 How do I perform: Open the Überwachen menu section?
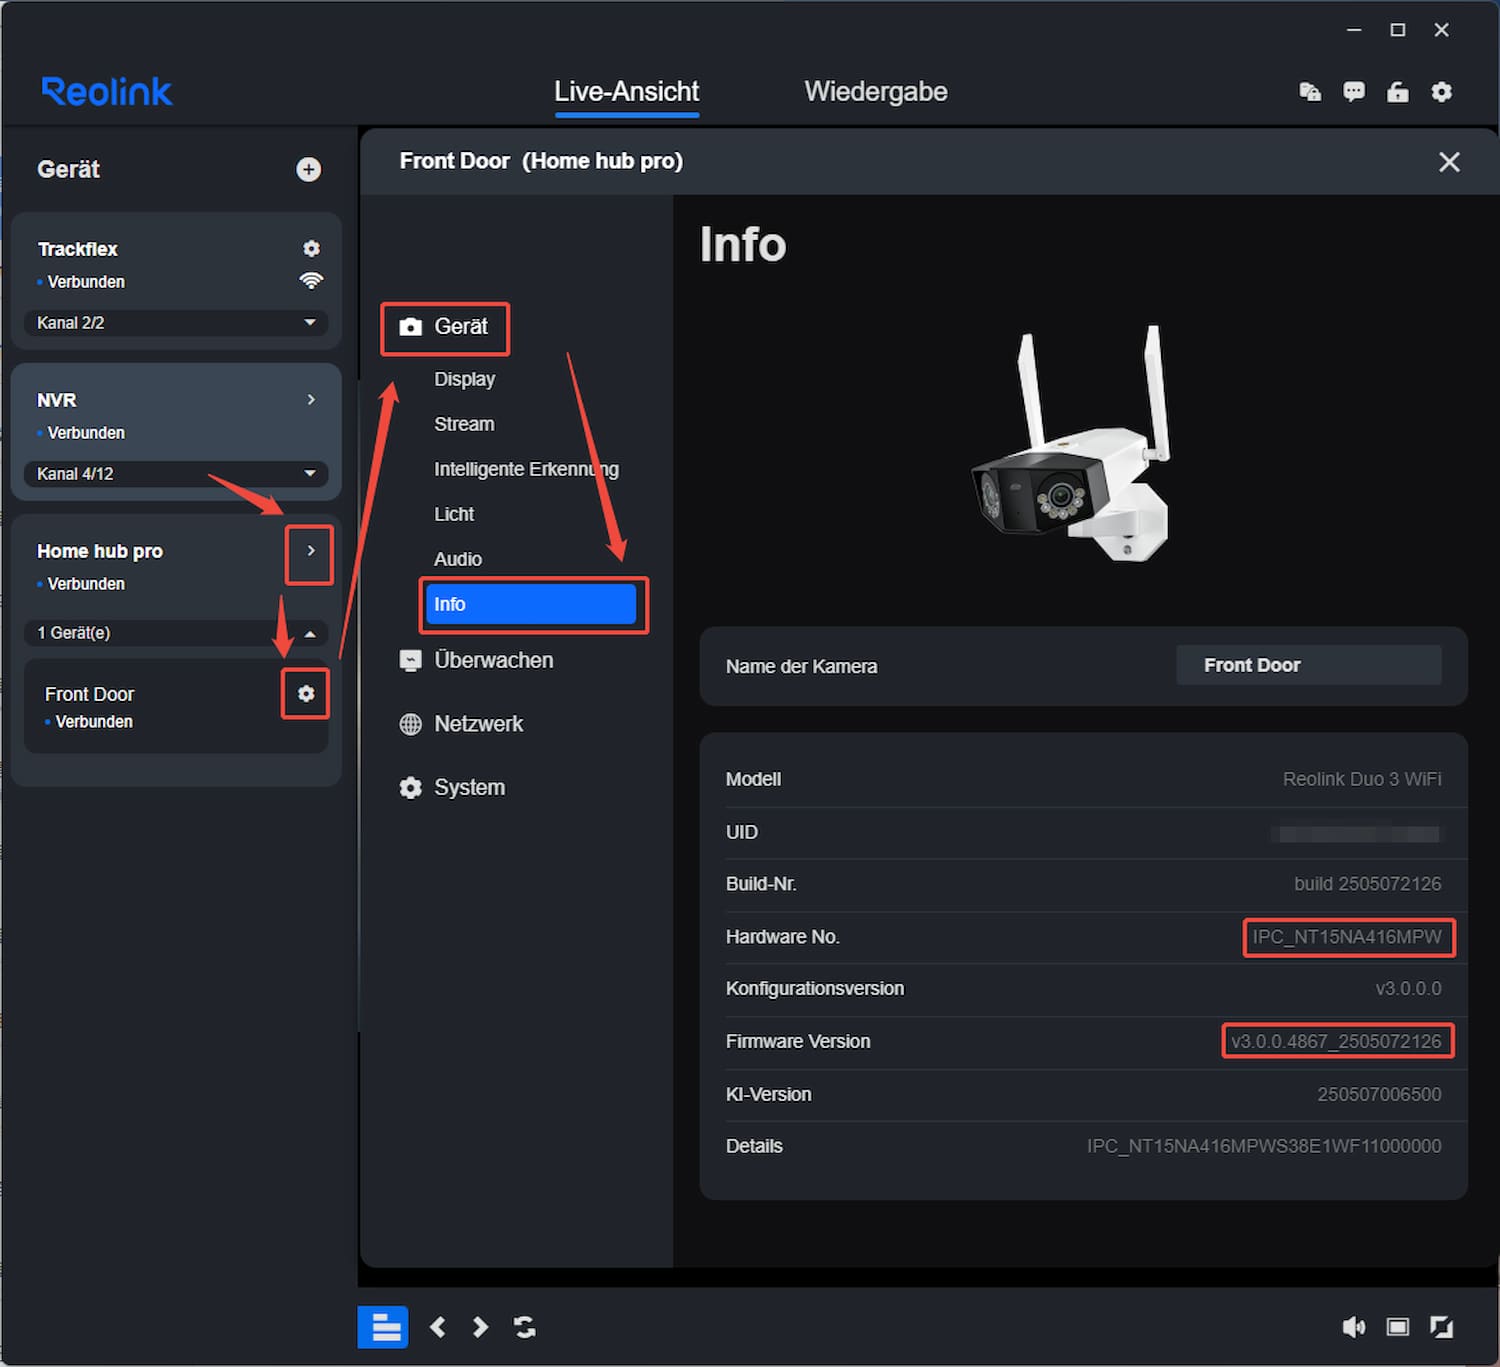point(476,660)
